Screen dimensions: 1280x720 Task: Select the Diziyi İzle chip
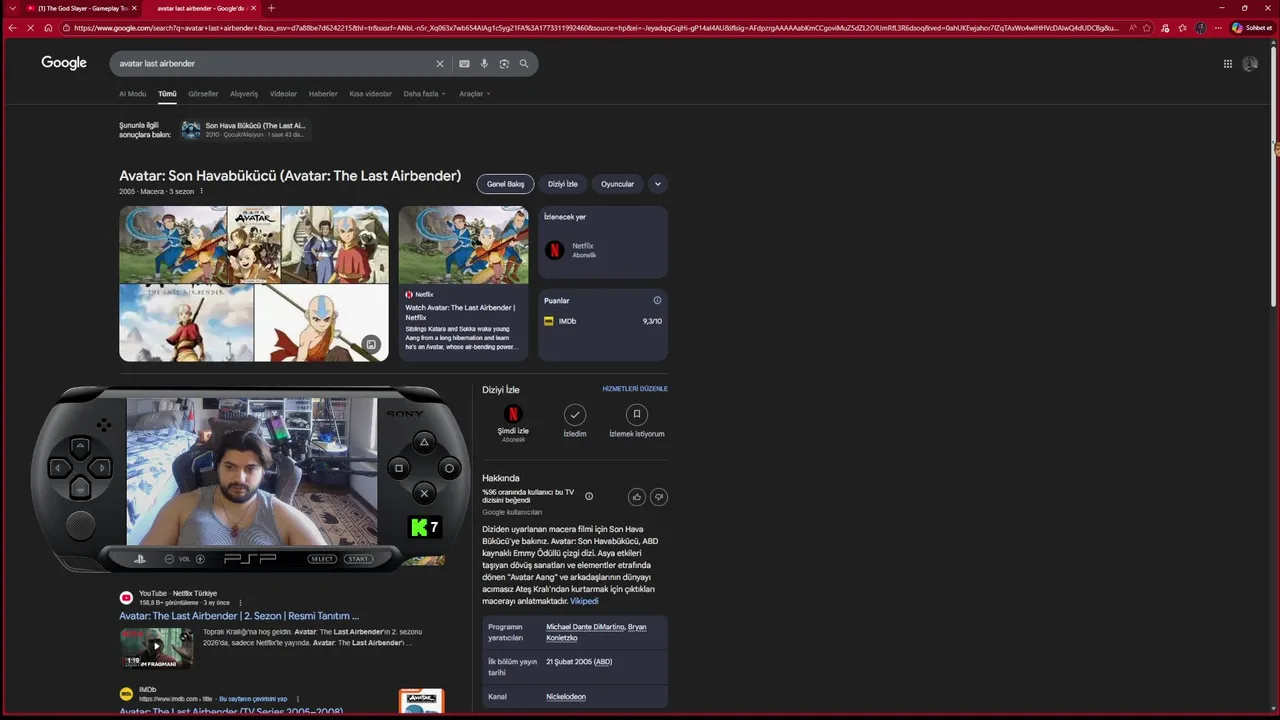coord(563,184)
